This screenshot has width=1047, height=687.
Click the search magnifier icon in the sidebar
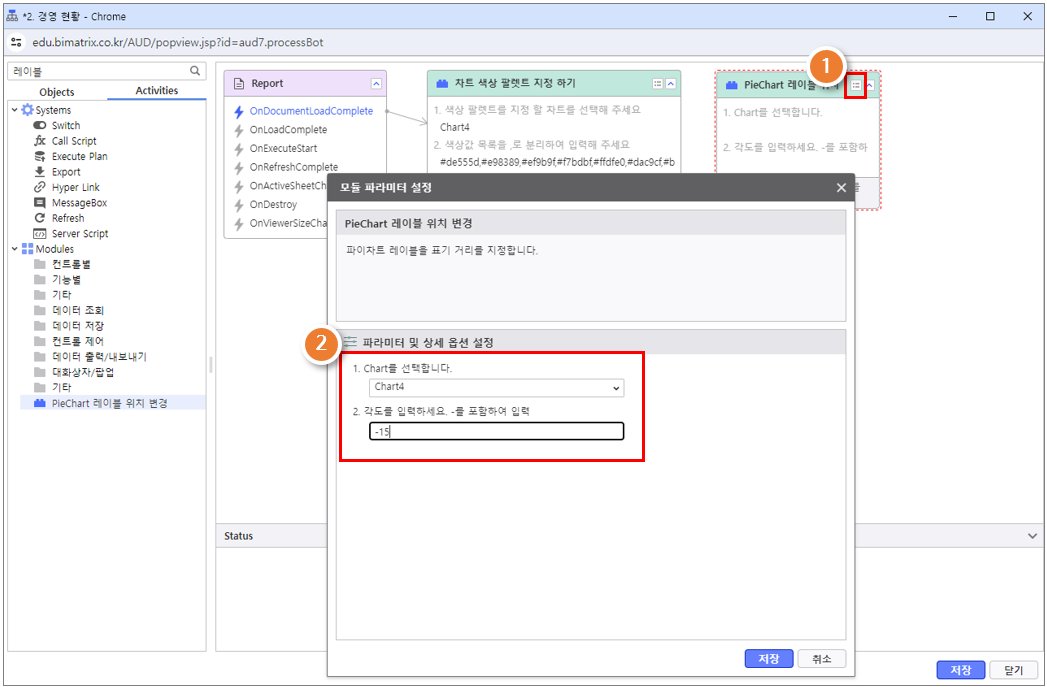pos(195,71)
